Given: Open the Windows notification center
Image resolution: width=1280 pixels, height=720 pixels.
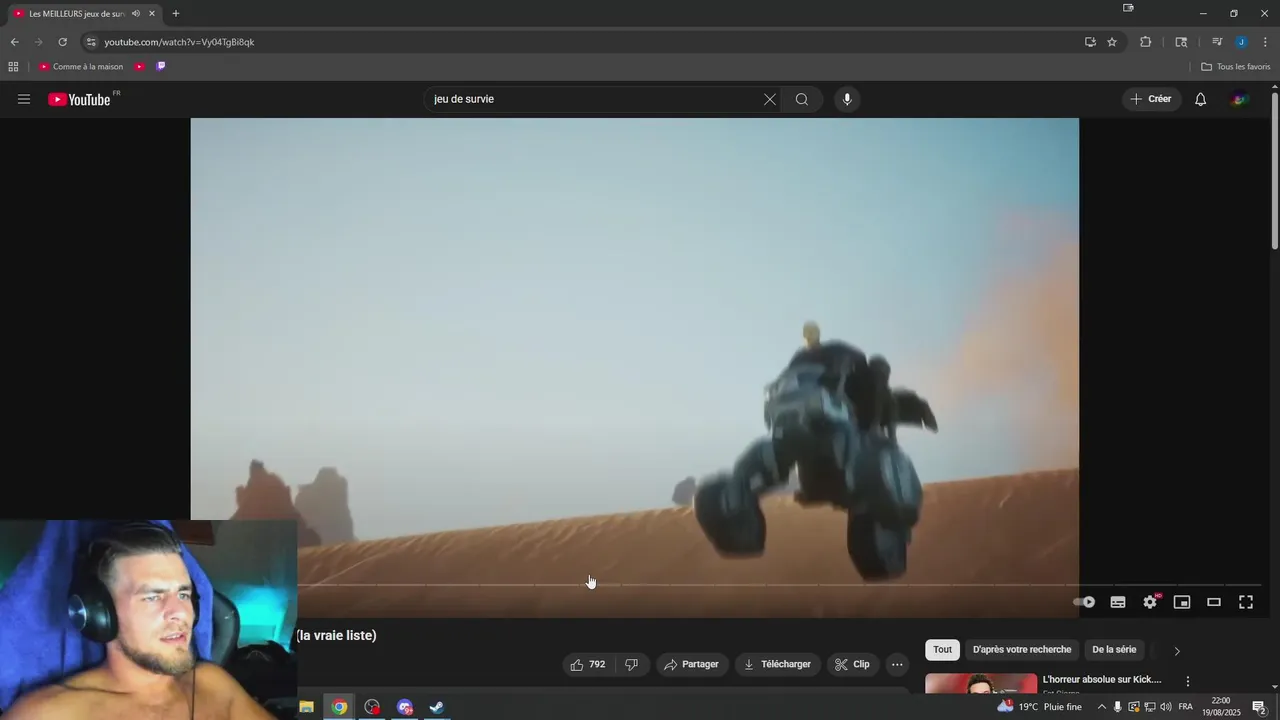Looking at the screenshot, I should click(1259, 707).
